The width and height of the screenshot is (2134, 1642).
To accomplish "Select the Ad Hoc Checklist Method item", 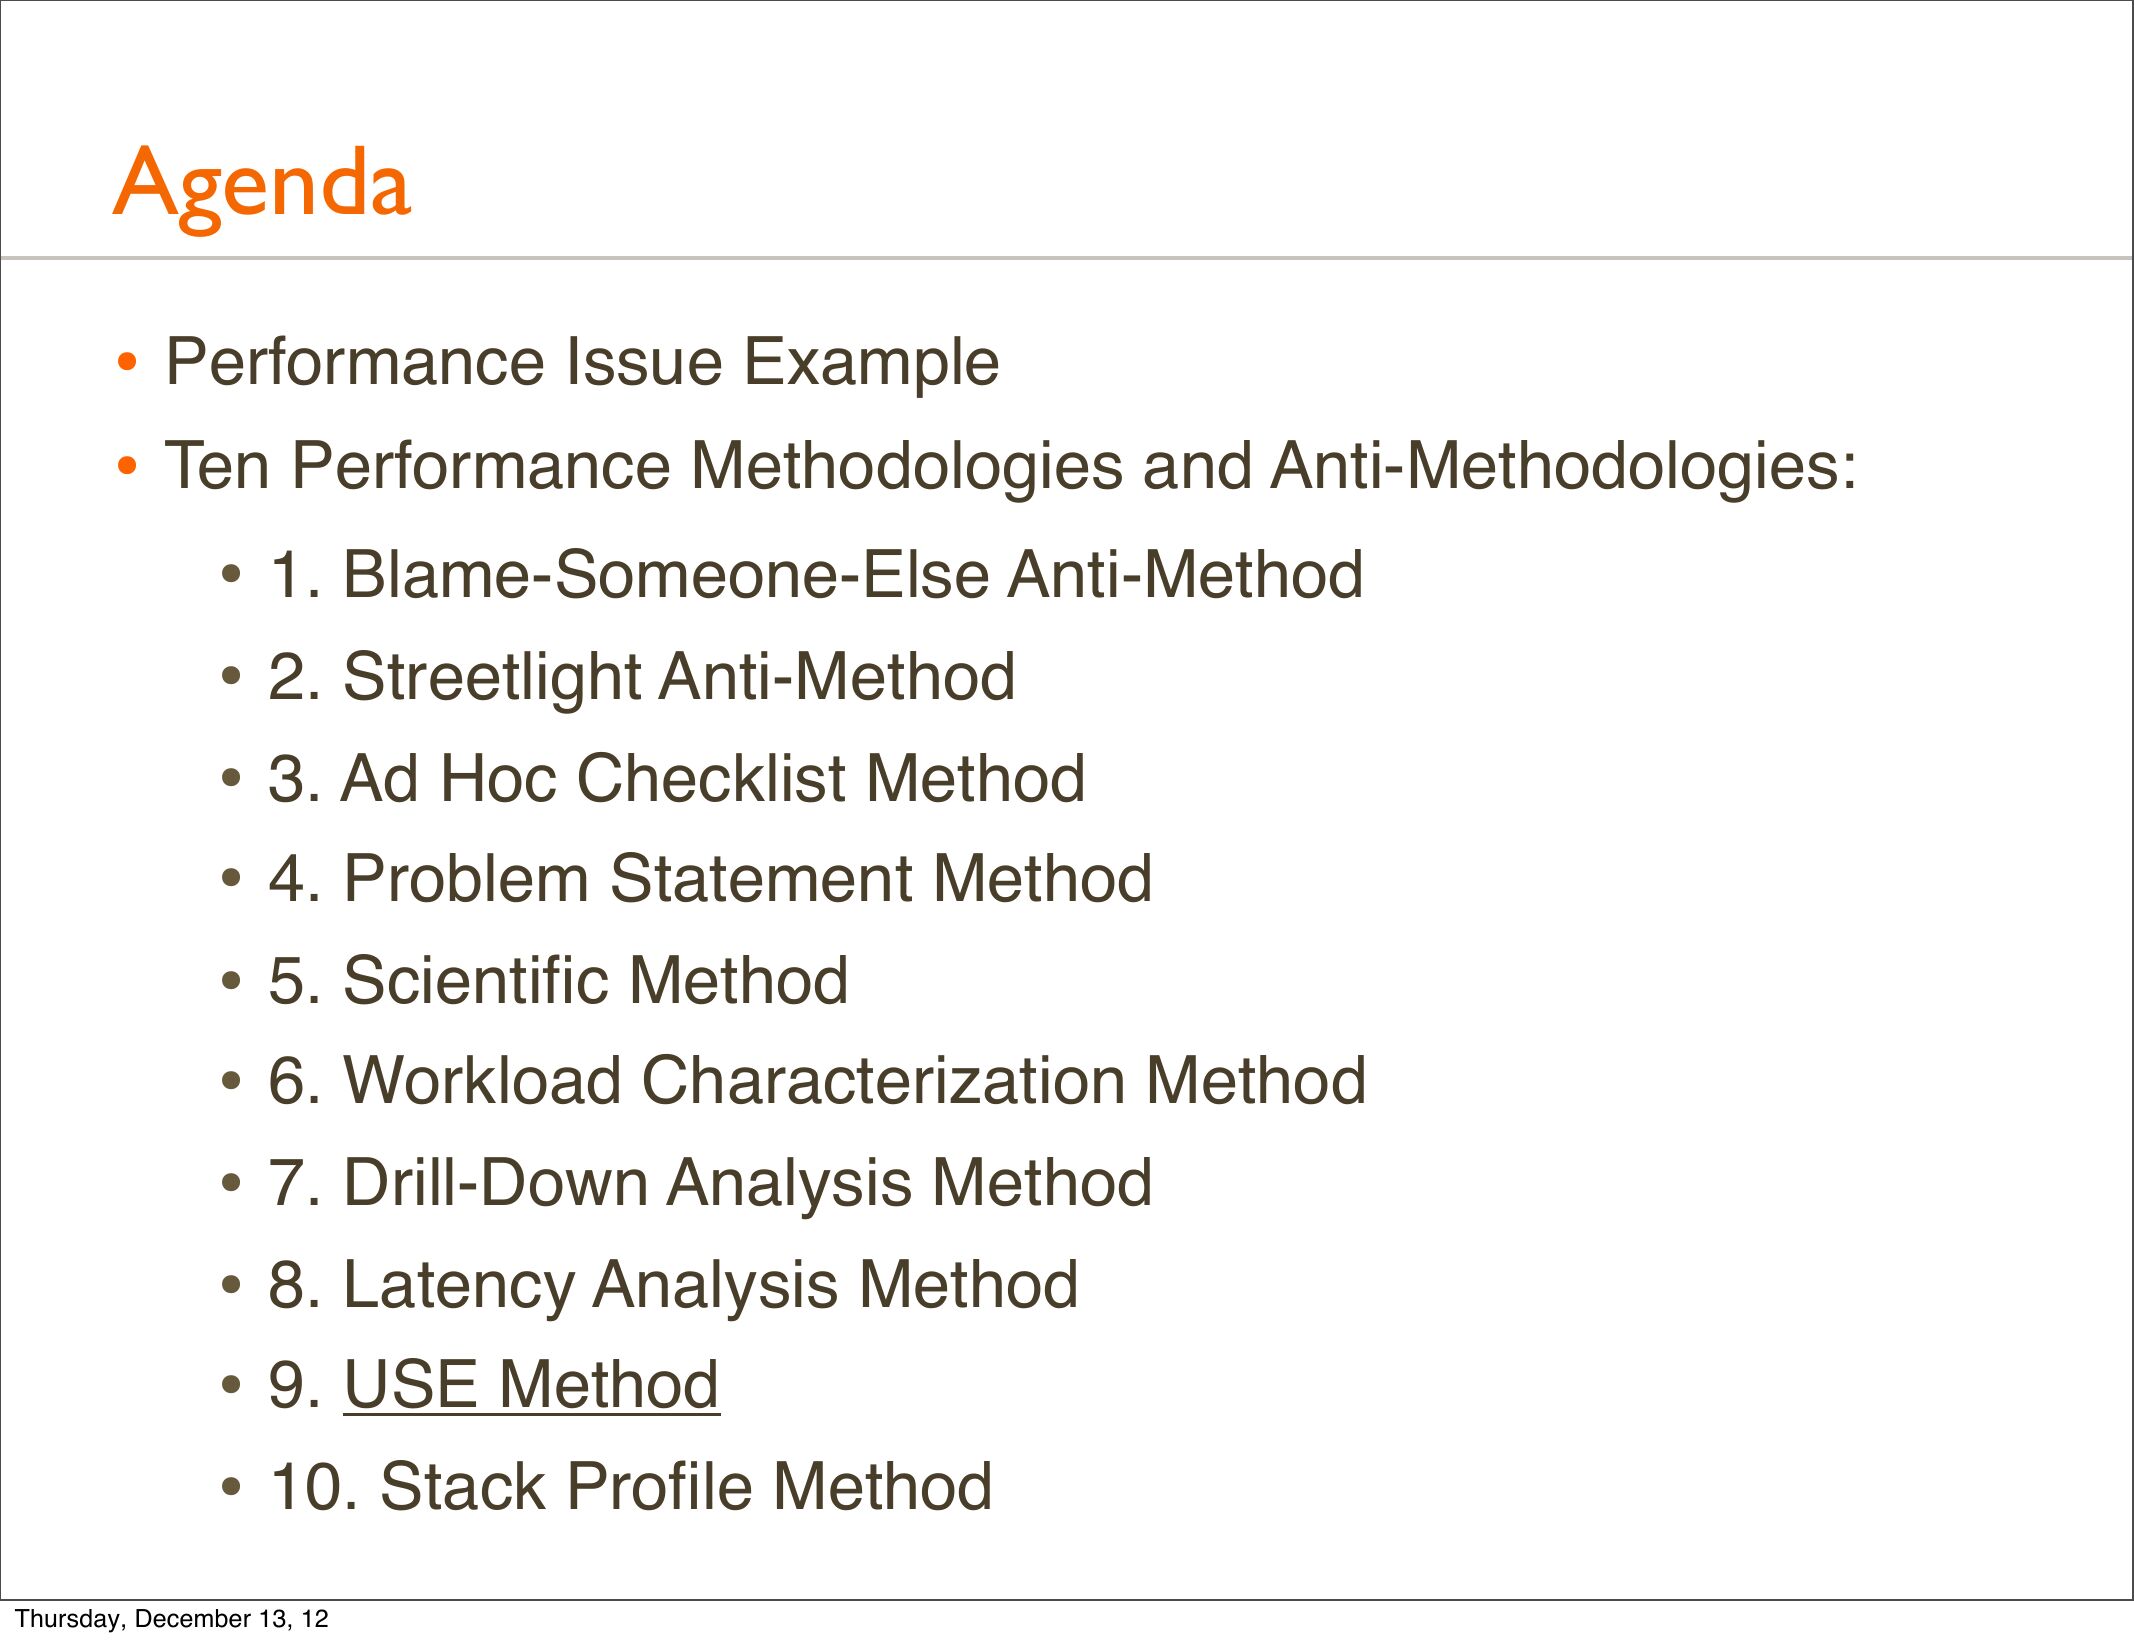I will (676, 779).
